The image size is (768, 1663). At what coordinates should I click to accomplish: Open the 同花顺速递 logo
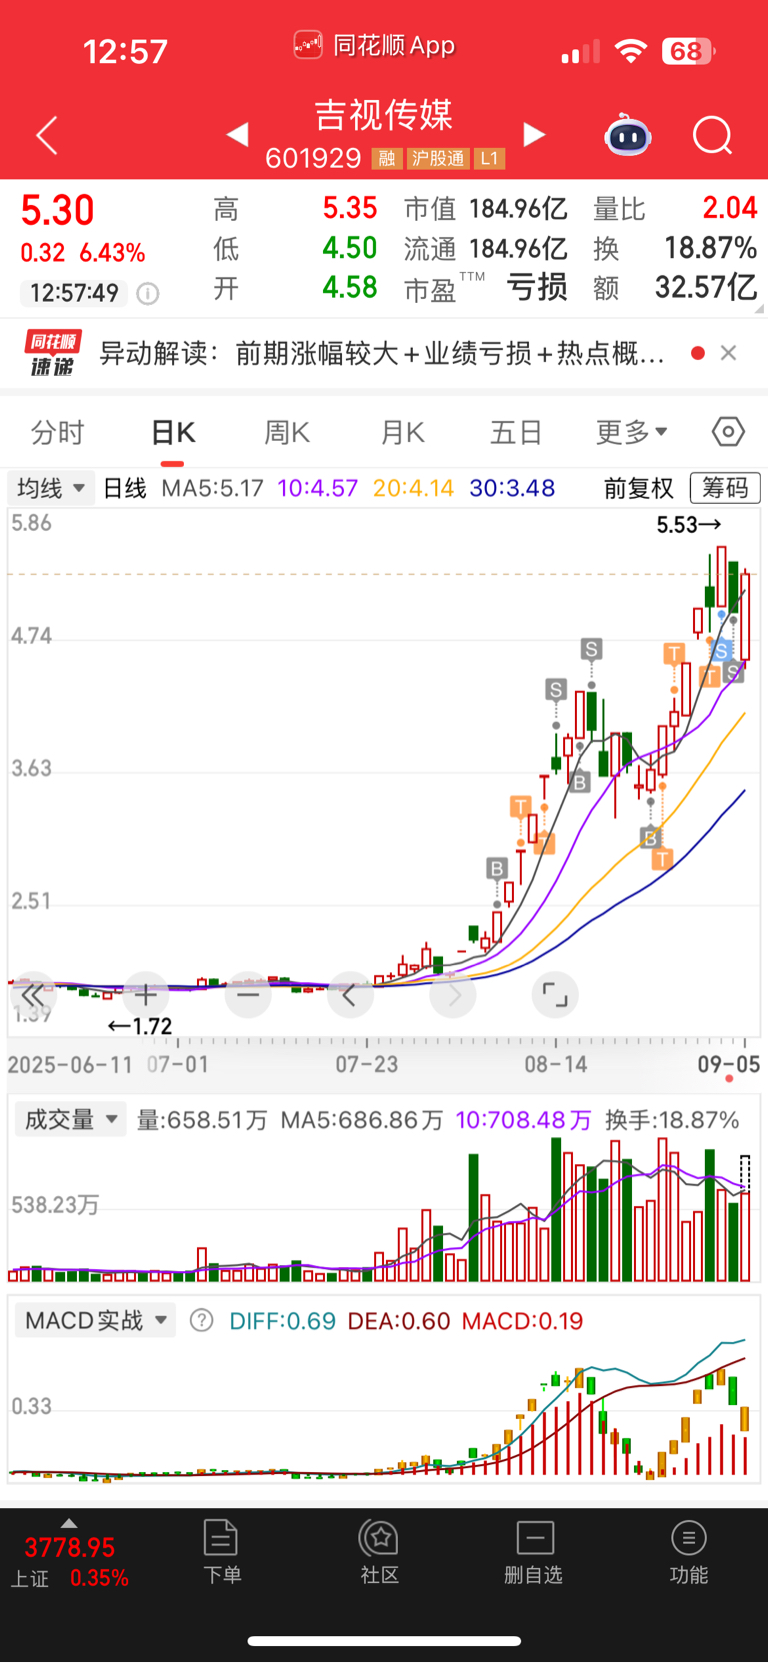(51, 354)
